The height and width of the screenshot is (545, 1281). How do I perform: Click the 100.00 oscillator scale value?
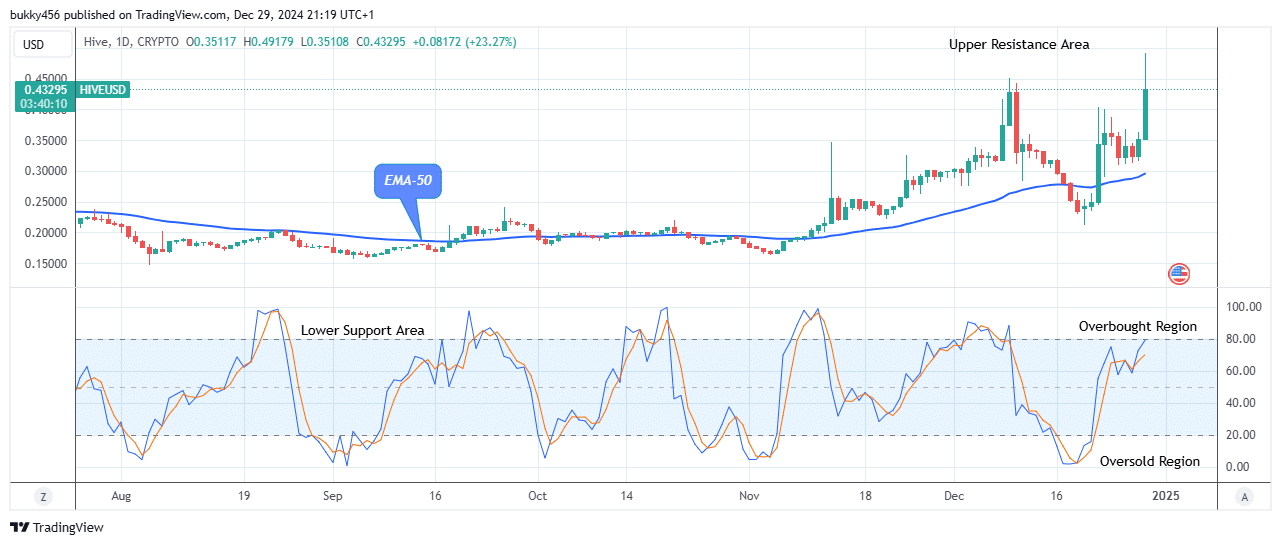[x=1243, y=307]
